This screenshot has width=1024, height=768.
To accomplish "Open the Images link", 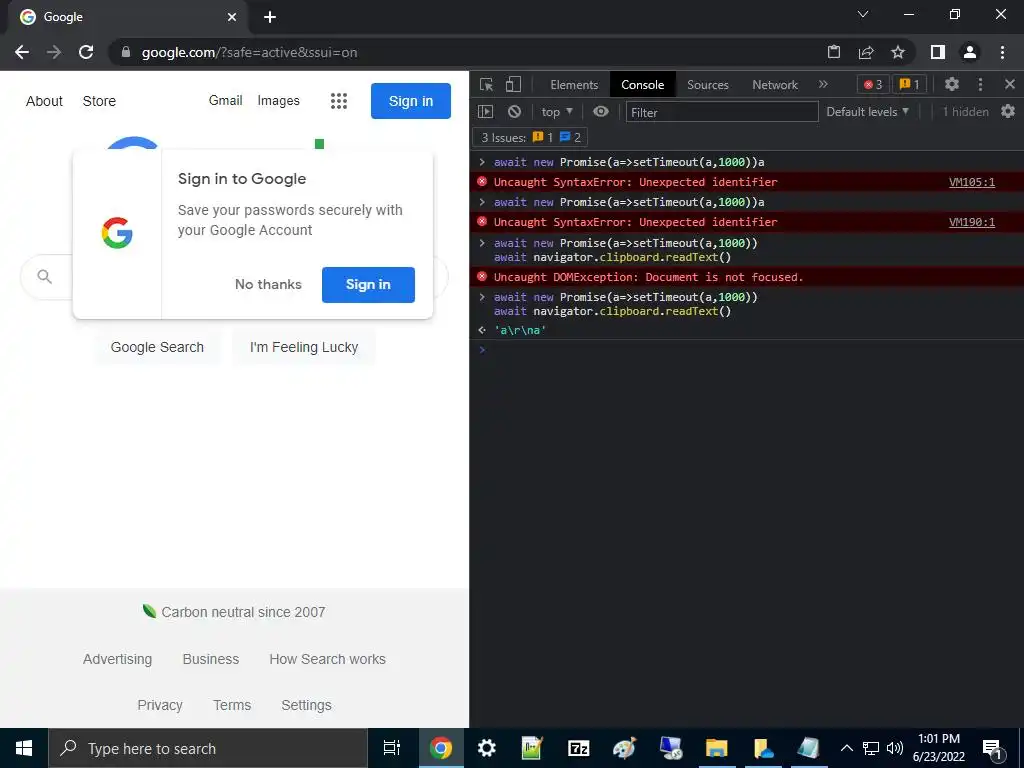I will [278, 101].
